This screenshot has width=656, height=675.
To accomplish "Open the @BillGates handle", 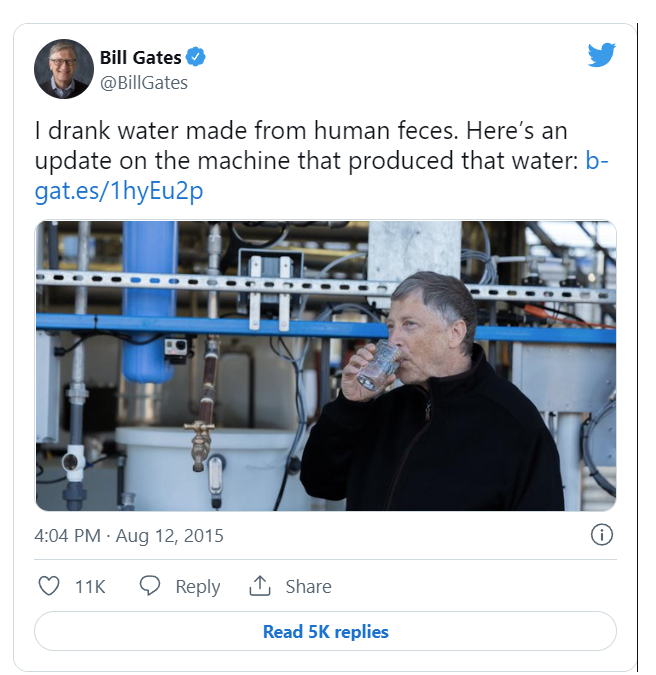I will click(x=144, y=83).
